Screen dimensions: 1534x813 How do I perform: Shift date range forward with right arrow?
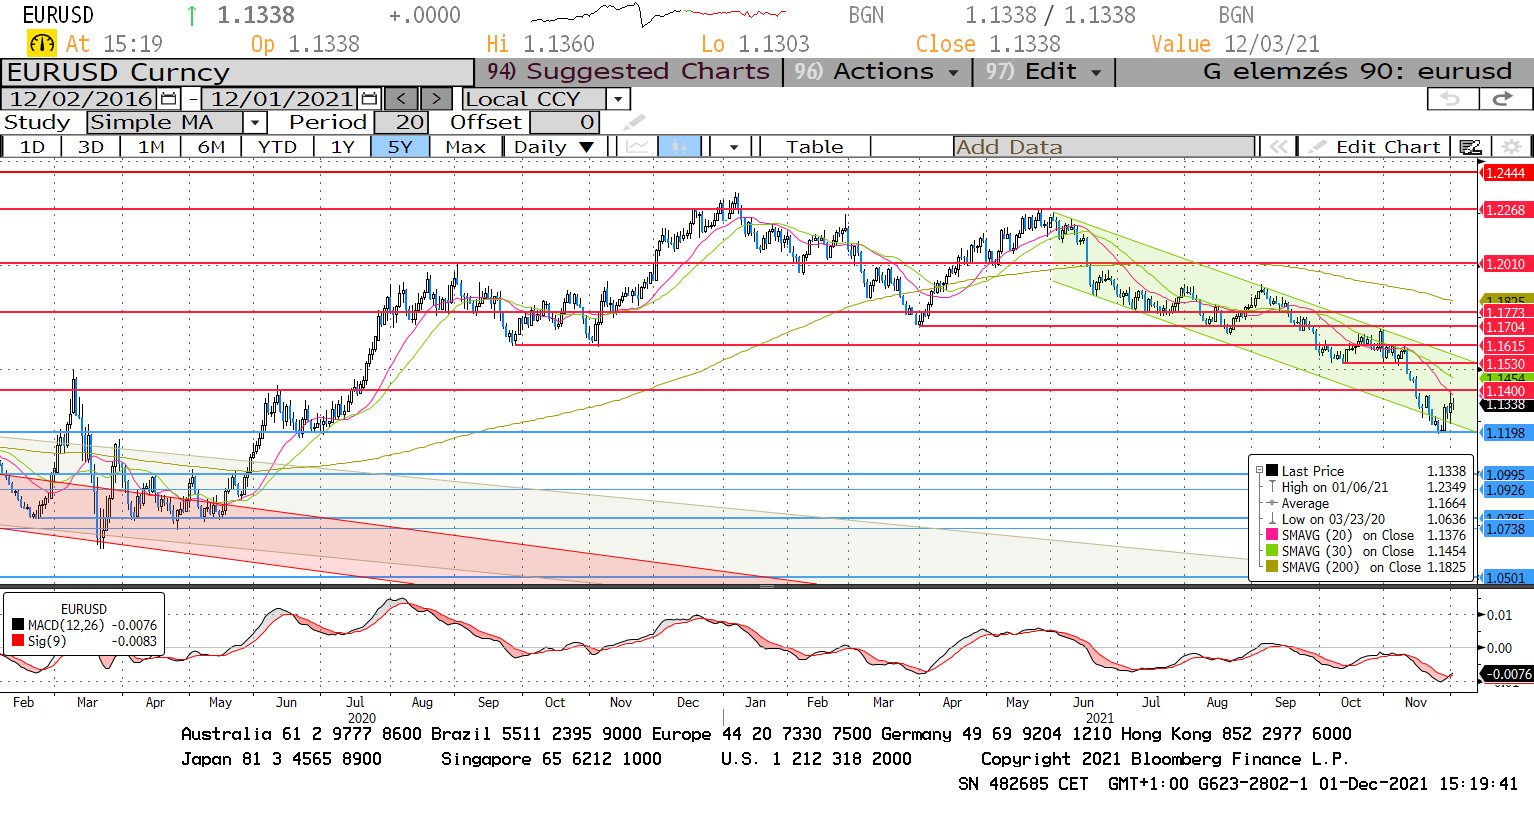click(x=436, y=99)
